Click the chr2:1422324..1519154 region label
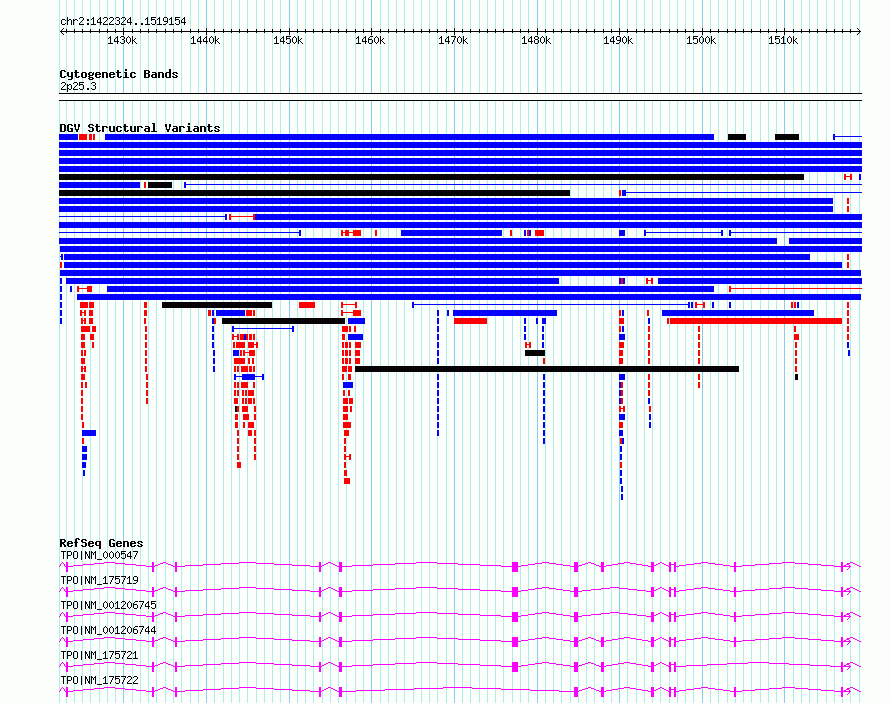Screen dimensions: 890x703 [x=123, y=21]
